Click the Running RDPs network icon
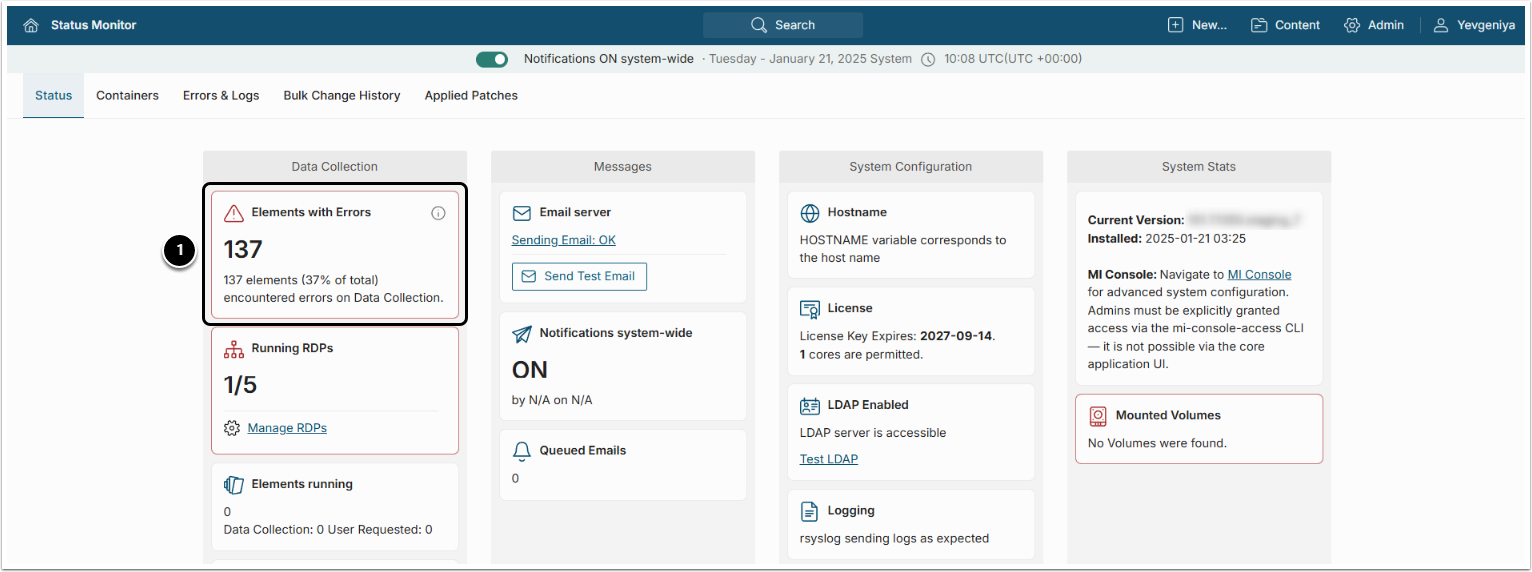Viewport: 1532px width, 572px height. coord(234,349)
